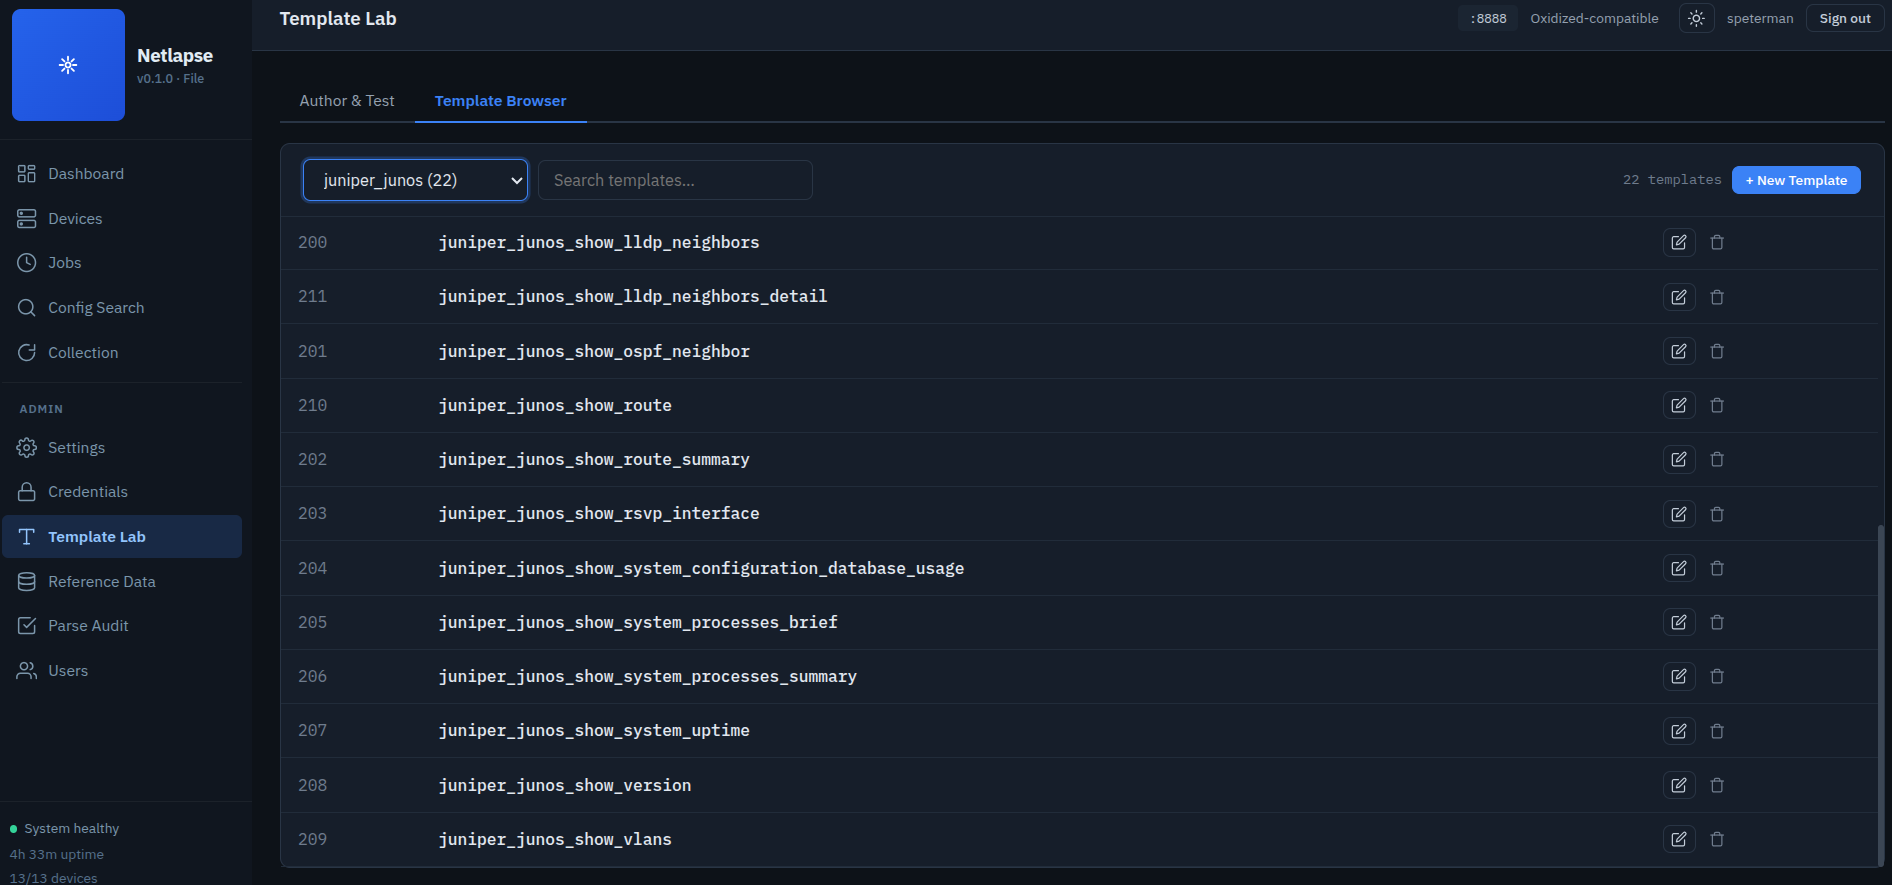Viewport: 1892px width, 885px height.
Task: Open the Users admin page
Action: pos(122,671)
